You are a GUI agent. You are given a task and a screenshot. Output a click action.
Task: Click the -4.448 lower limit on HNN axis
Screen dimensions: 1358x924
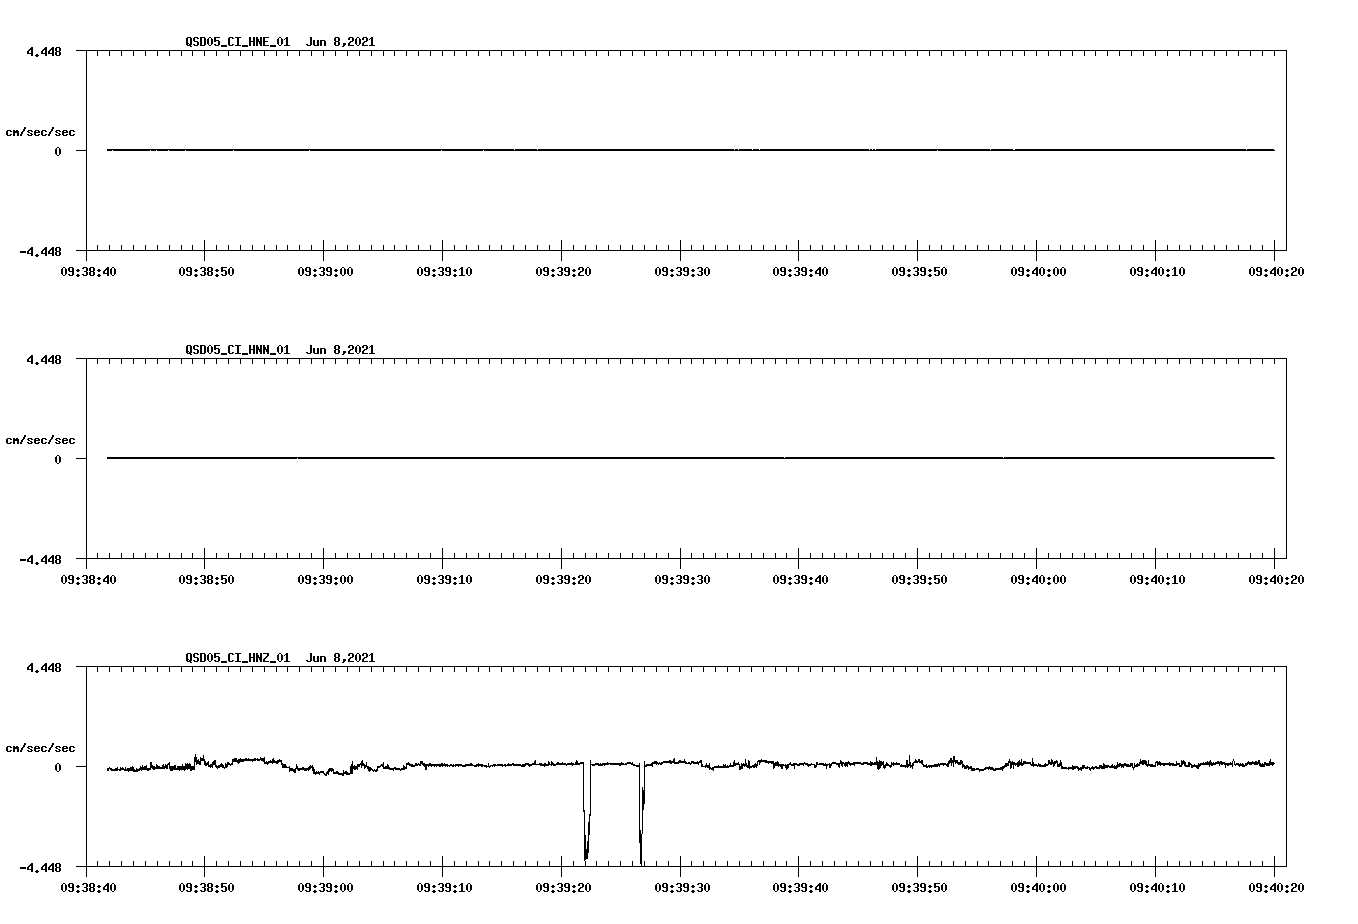tap(41, 560)
